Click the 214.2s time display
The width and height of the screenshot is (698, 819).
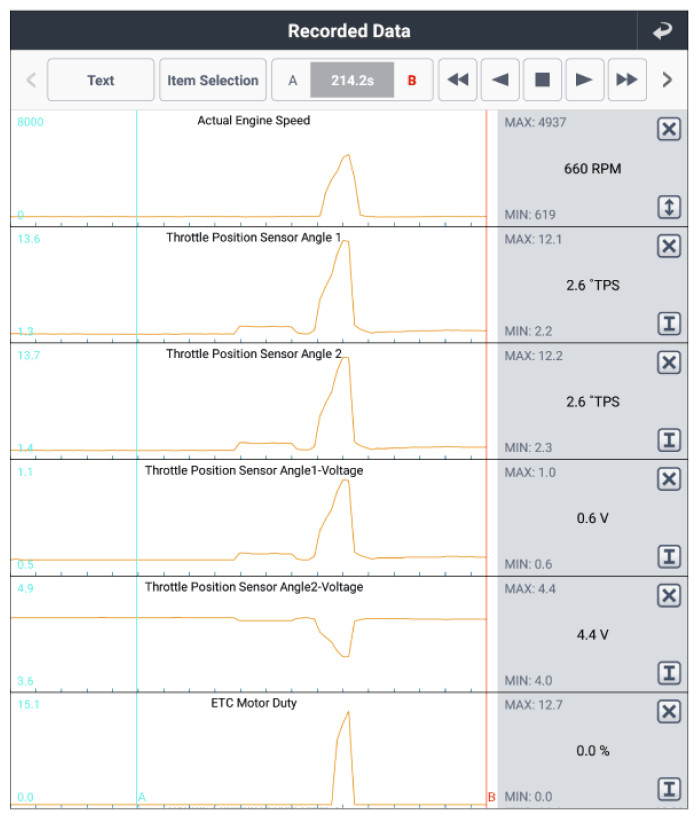click(352, 80)
